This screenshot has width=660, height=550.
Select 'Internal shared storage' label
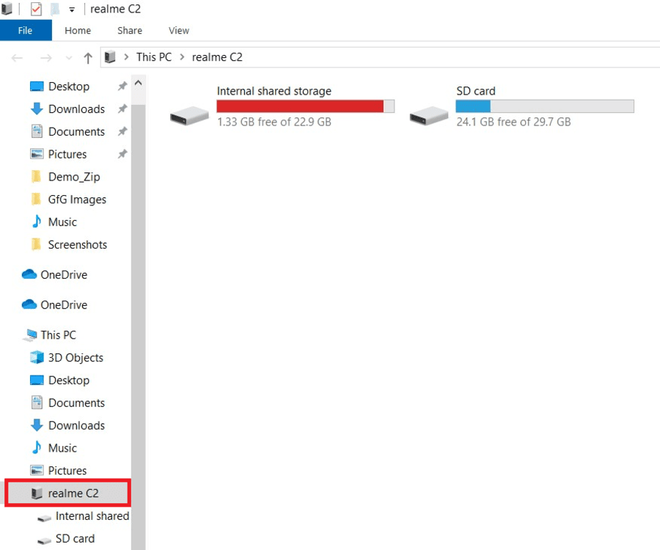tap(274, 91)
